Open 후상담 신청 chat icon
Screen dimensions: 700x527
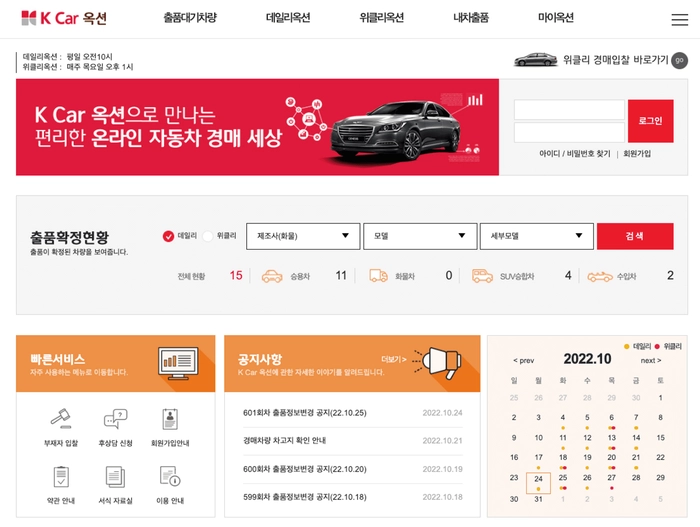click(x=116, y=418)
